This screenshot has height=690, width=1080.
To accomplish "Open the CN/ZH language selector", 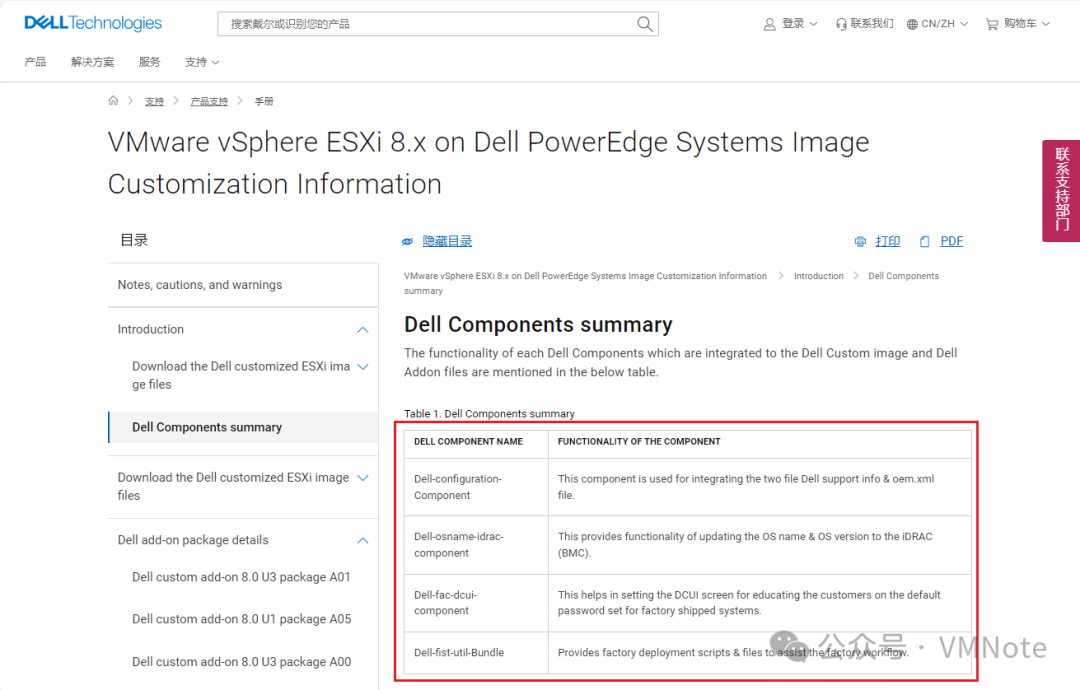I will (x=937, y=24).
